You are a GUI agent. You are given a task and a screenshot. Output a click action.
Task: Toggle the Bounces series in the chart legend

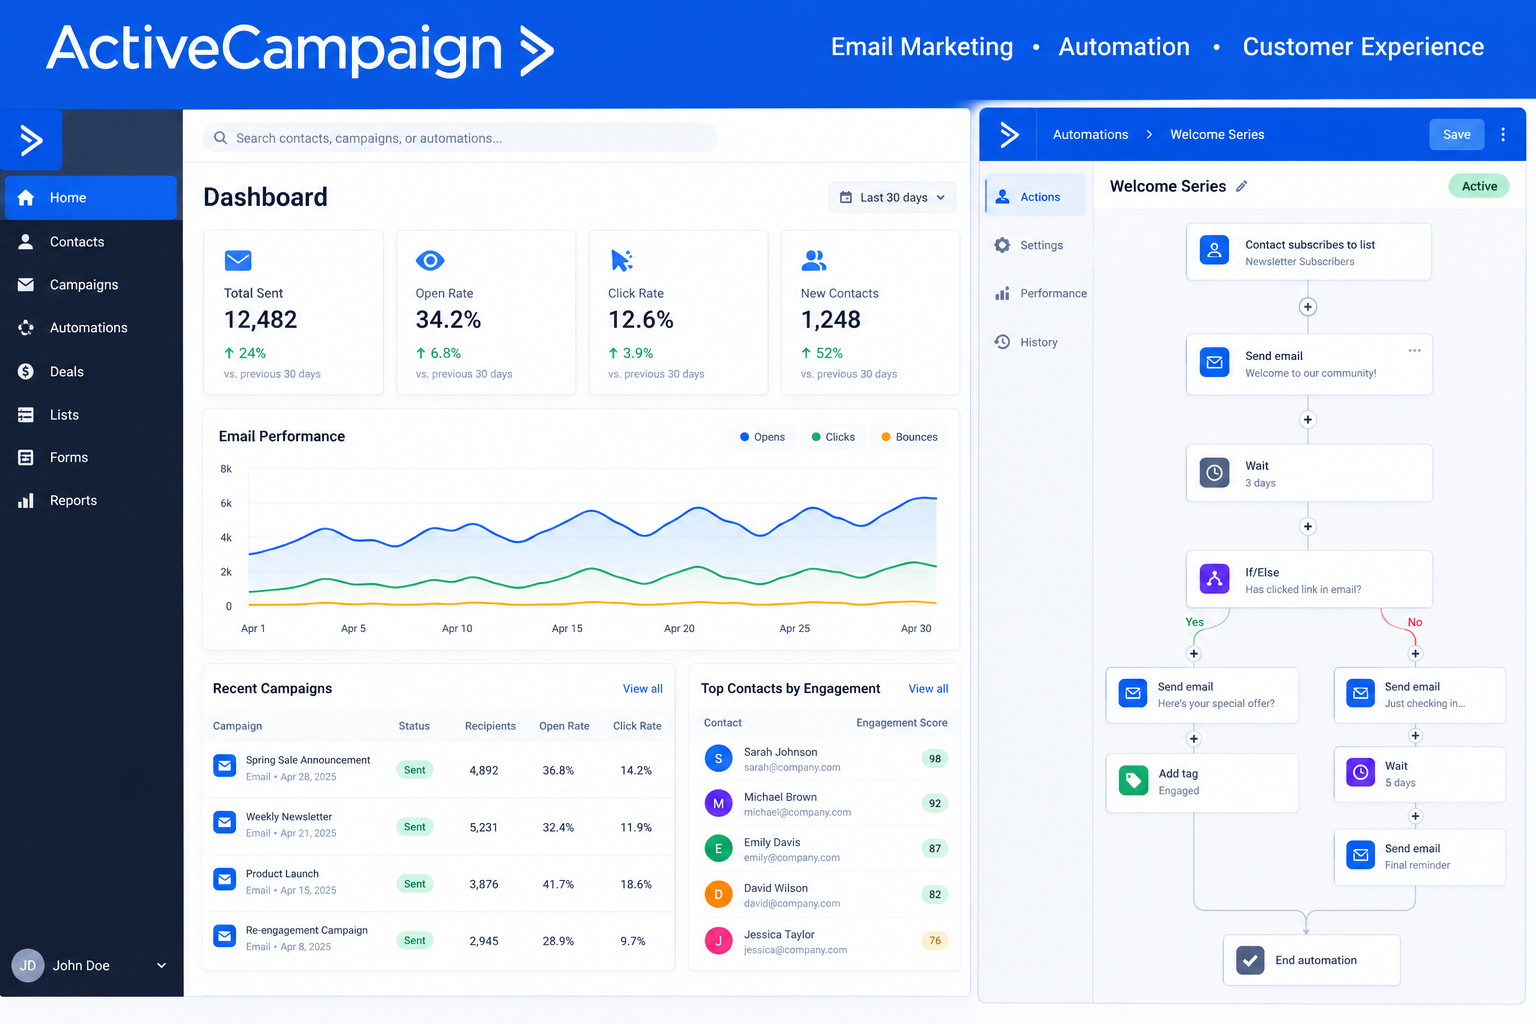coord(909,437)
